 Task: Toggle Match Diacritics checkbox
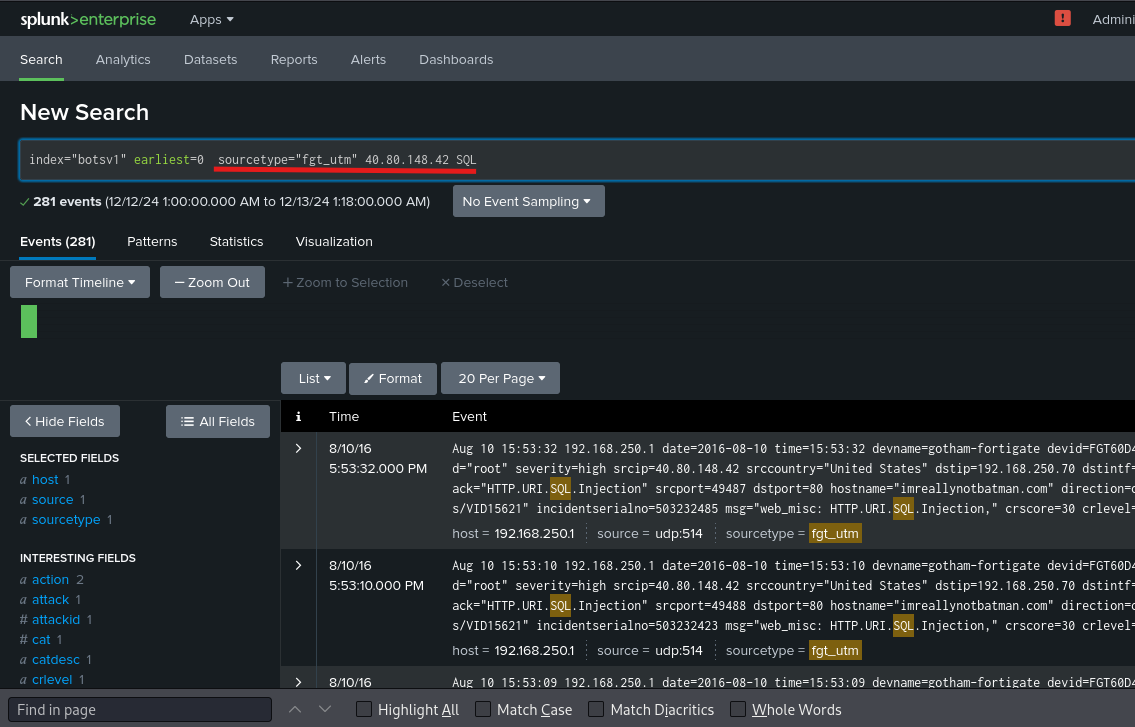[596, 710]
